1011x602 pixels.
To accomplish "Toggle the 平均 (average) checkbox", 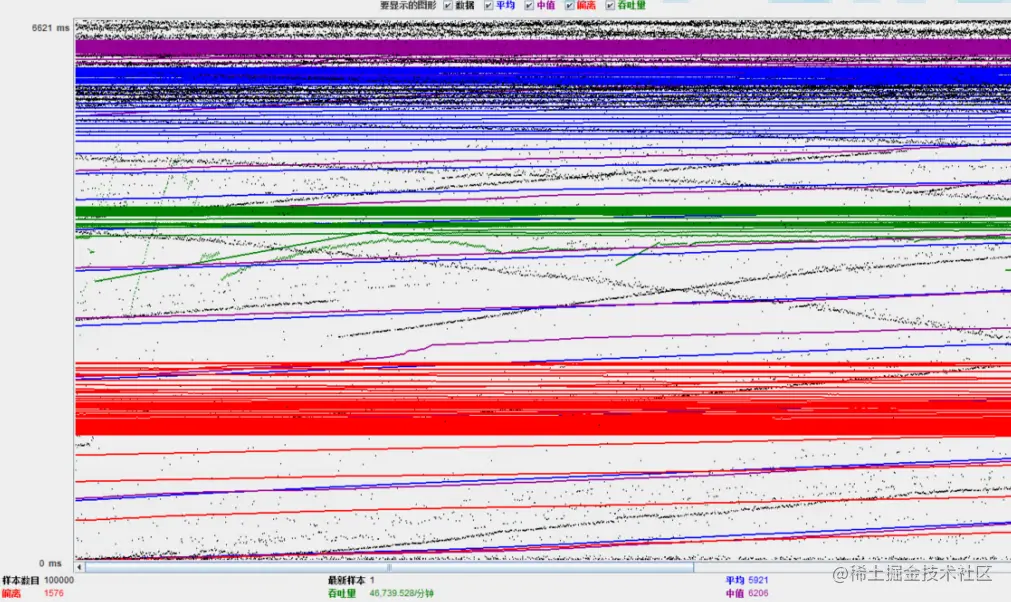I will coord(489,5).
